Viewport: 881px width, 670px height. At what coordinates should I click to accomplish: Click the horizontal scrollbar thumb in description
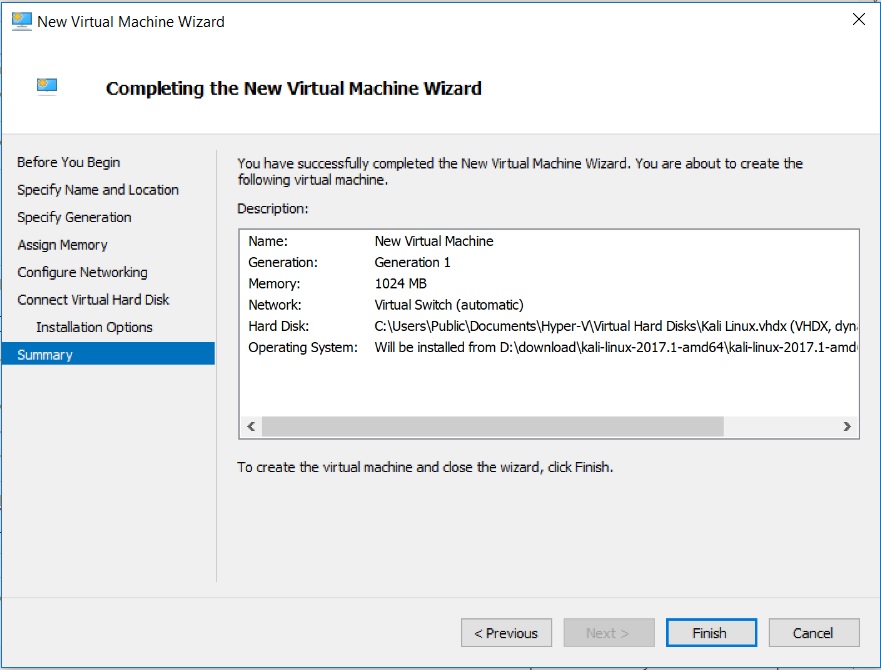pyautogui.click(x=493, y=427)
